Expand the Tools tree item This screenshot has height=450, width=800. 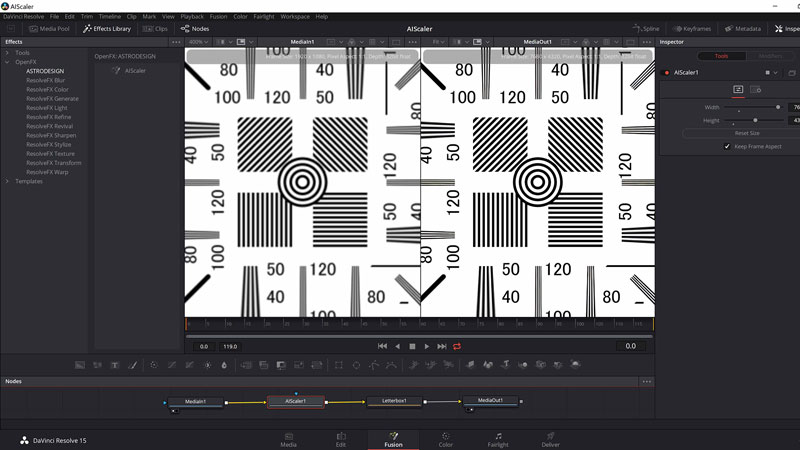9,53
